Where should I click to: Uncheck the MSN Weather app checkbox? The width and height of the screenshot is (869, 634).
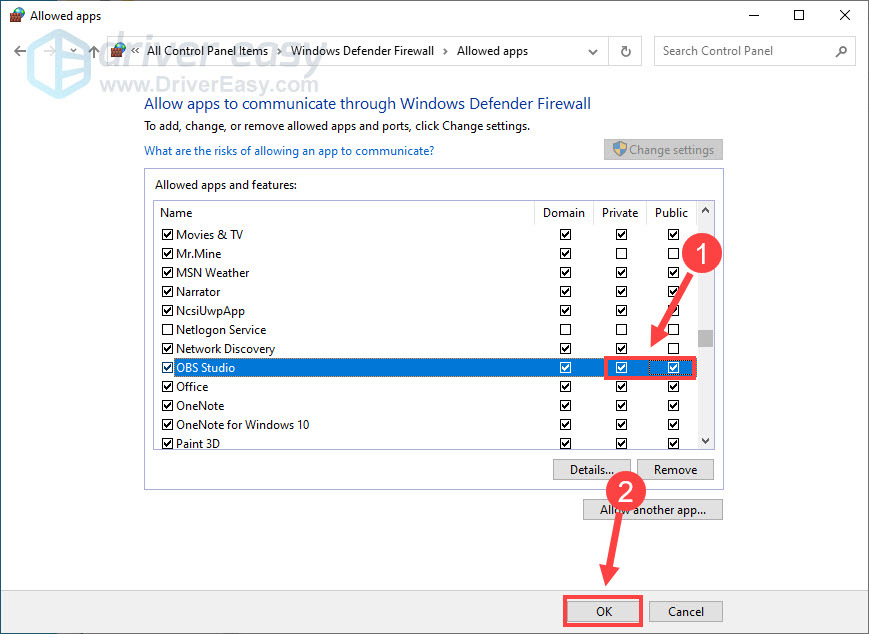point(167,273)
